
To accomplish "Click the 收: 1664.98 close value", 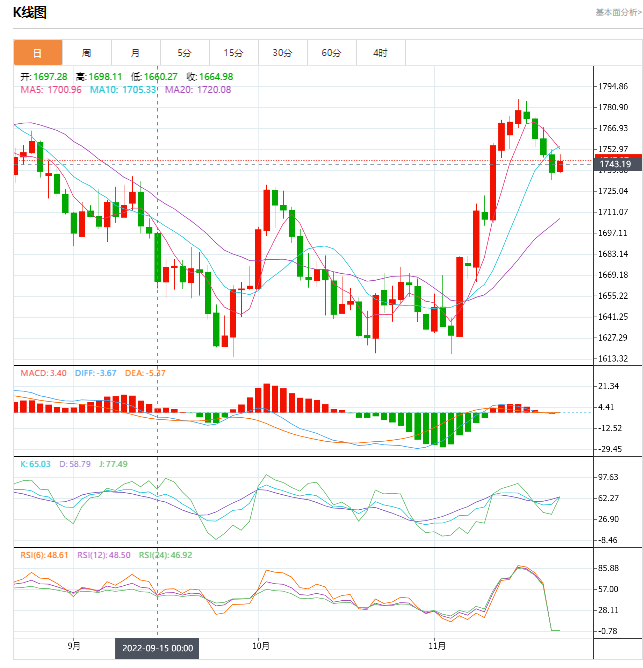I will (210, 77).
